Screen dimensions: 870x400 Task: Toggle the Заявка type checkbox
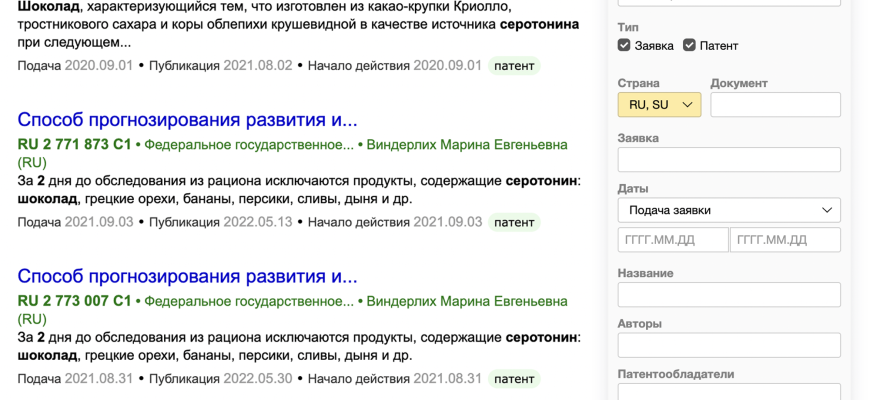point(624,45)
